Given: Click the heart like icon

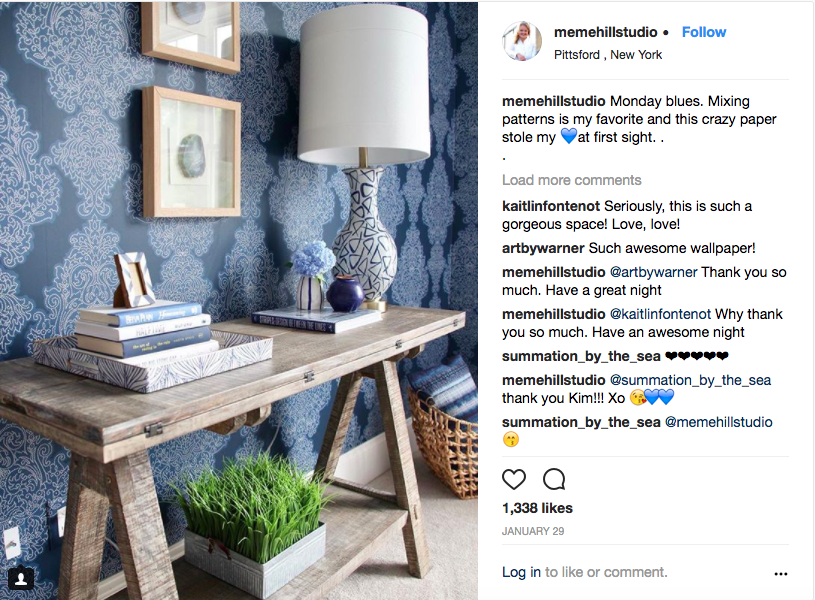Looking at the screenshot, I should pos(514,479).
